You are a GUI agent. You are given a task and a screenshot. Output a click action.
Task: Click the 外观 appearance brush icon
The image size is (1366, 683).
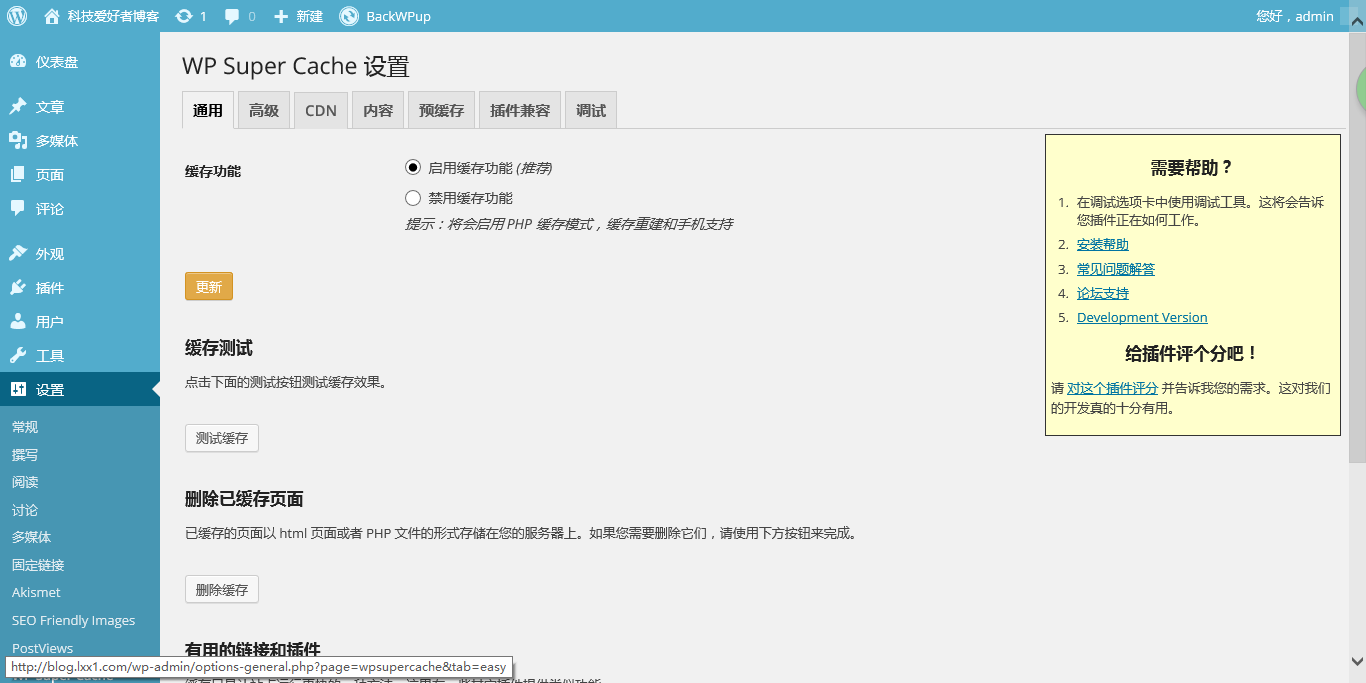pyautogui.click(x=18, y=254)
